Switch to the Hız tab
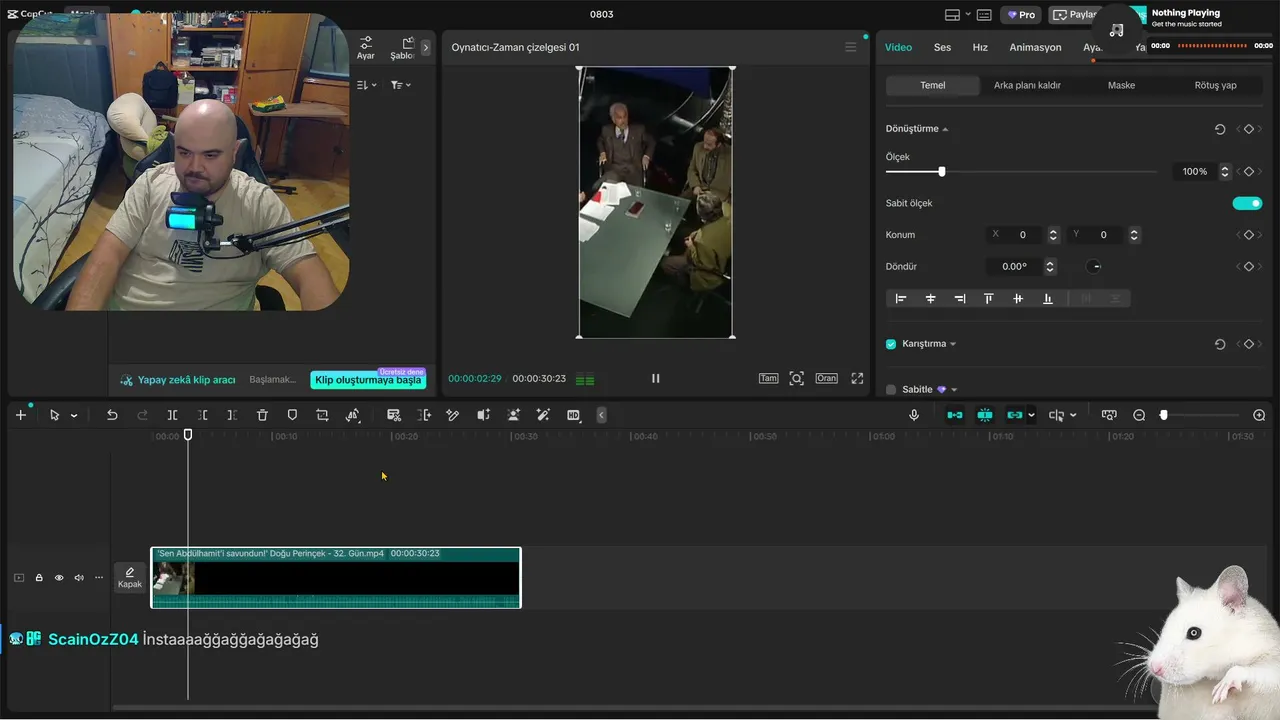1280x720 pixels. tap(980, 47)
